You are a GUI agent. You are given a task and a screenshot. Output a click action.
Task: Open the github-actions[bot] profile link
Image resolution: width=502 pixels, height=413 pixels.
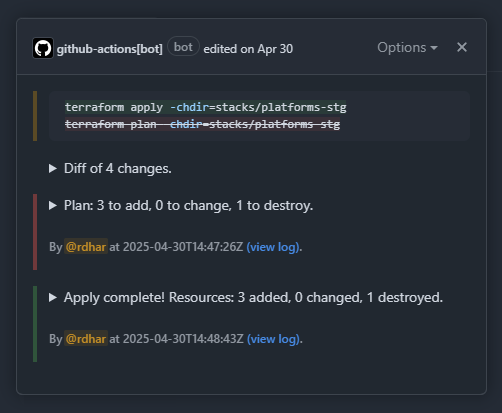110,49
